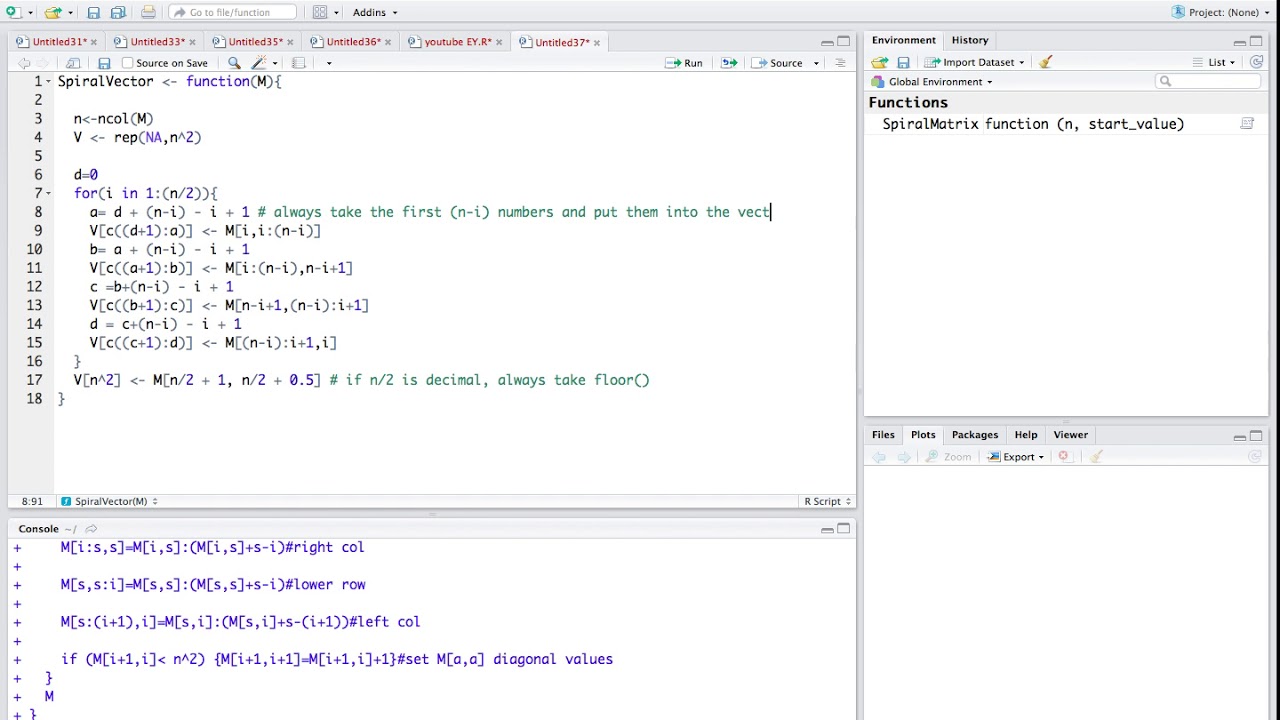Clear all plots with broom icon
Viewport: 1280px width, 720px height.
pos(1096,457)
